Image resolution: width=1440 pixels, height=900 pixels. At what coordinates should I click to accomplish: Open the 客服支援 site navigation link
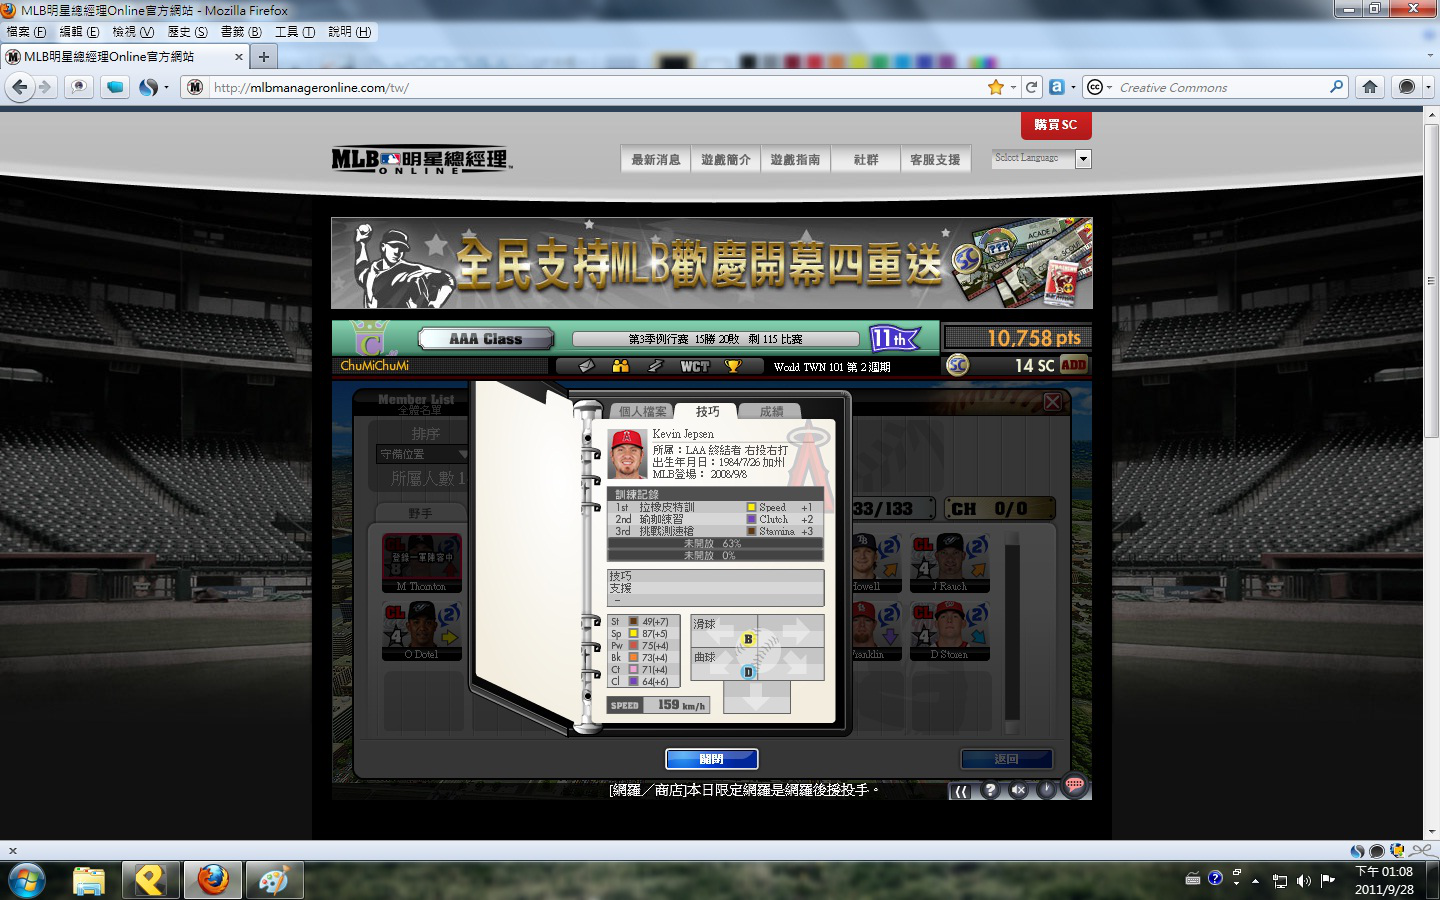pos(935,159)
